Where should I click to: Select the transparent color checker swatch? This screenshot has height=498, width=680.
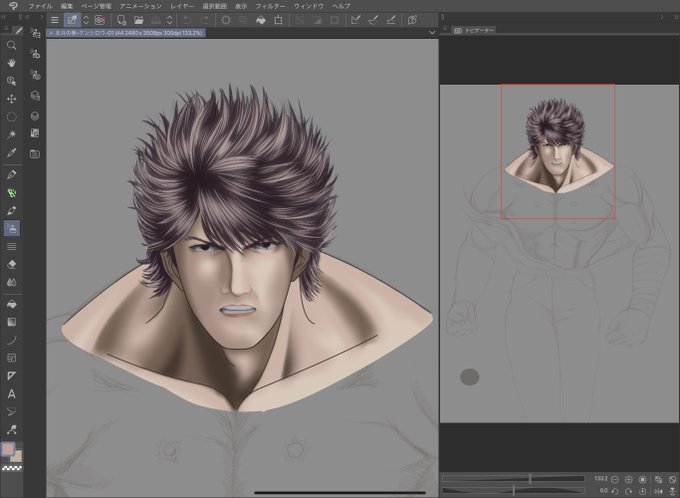tap(12, 468)
